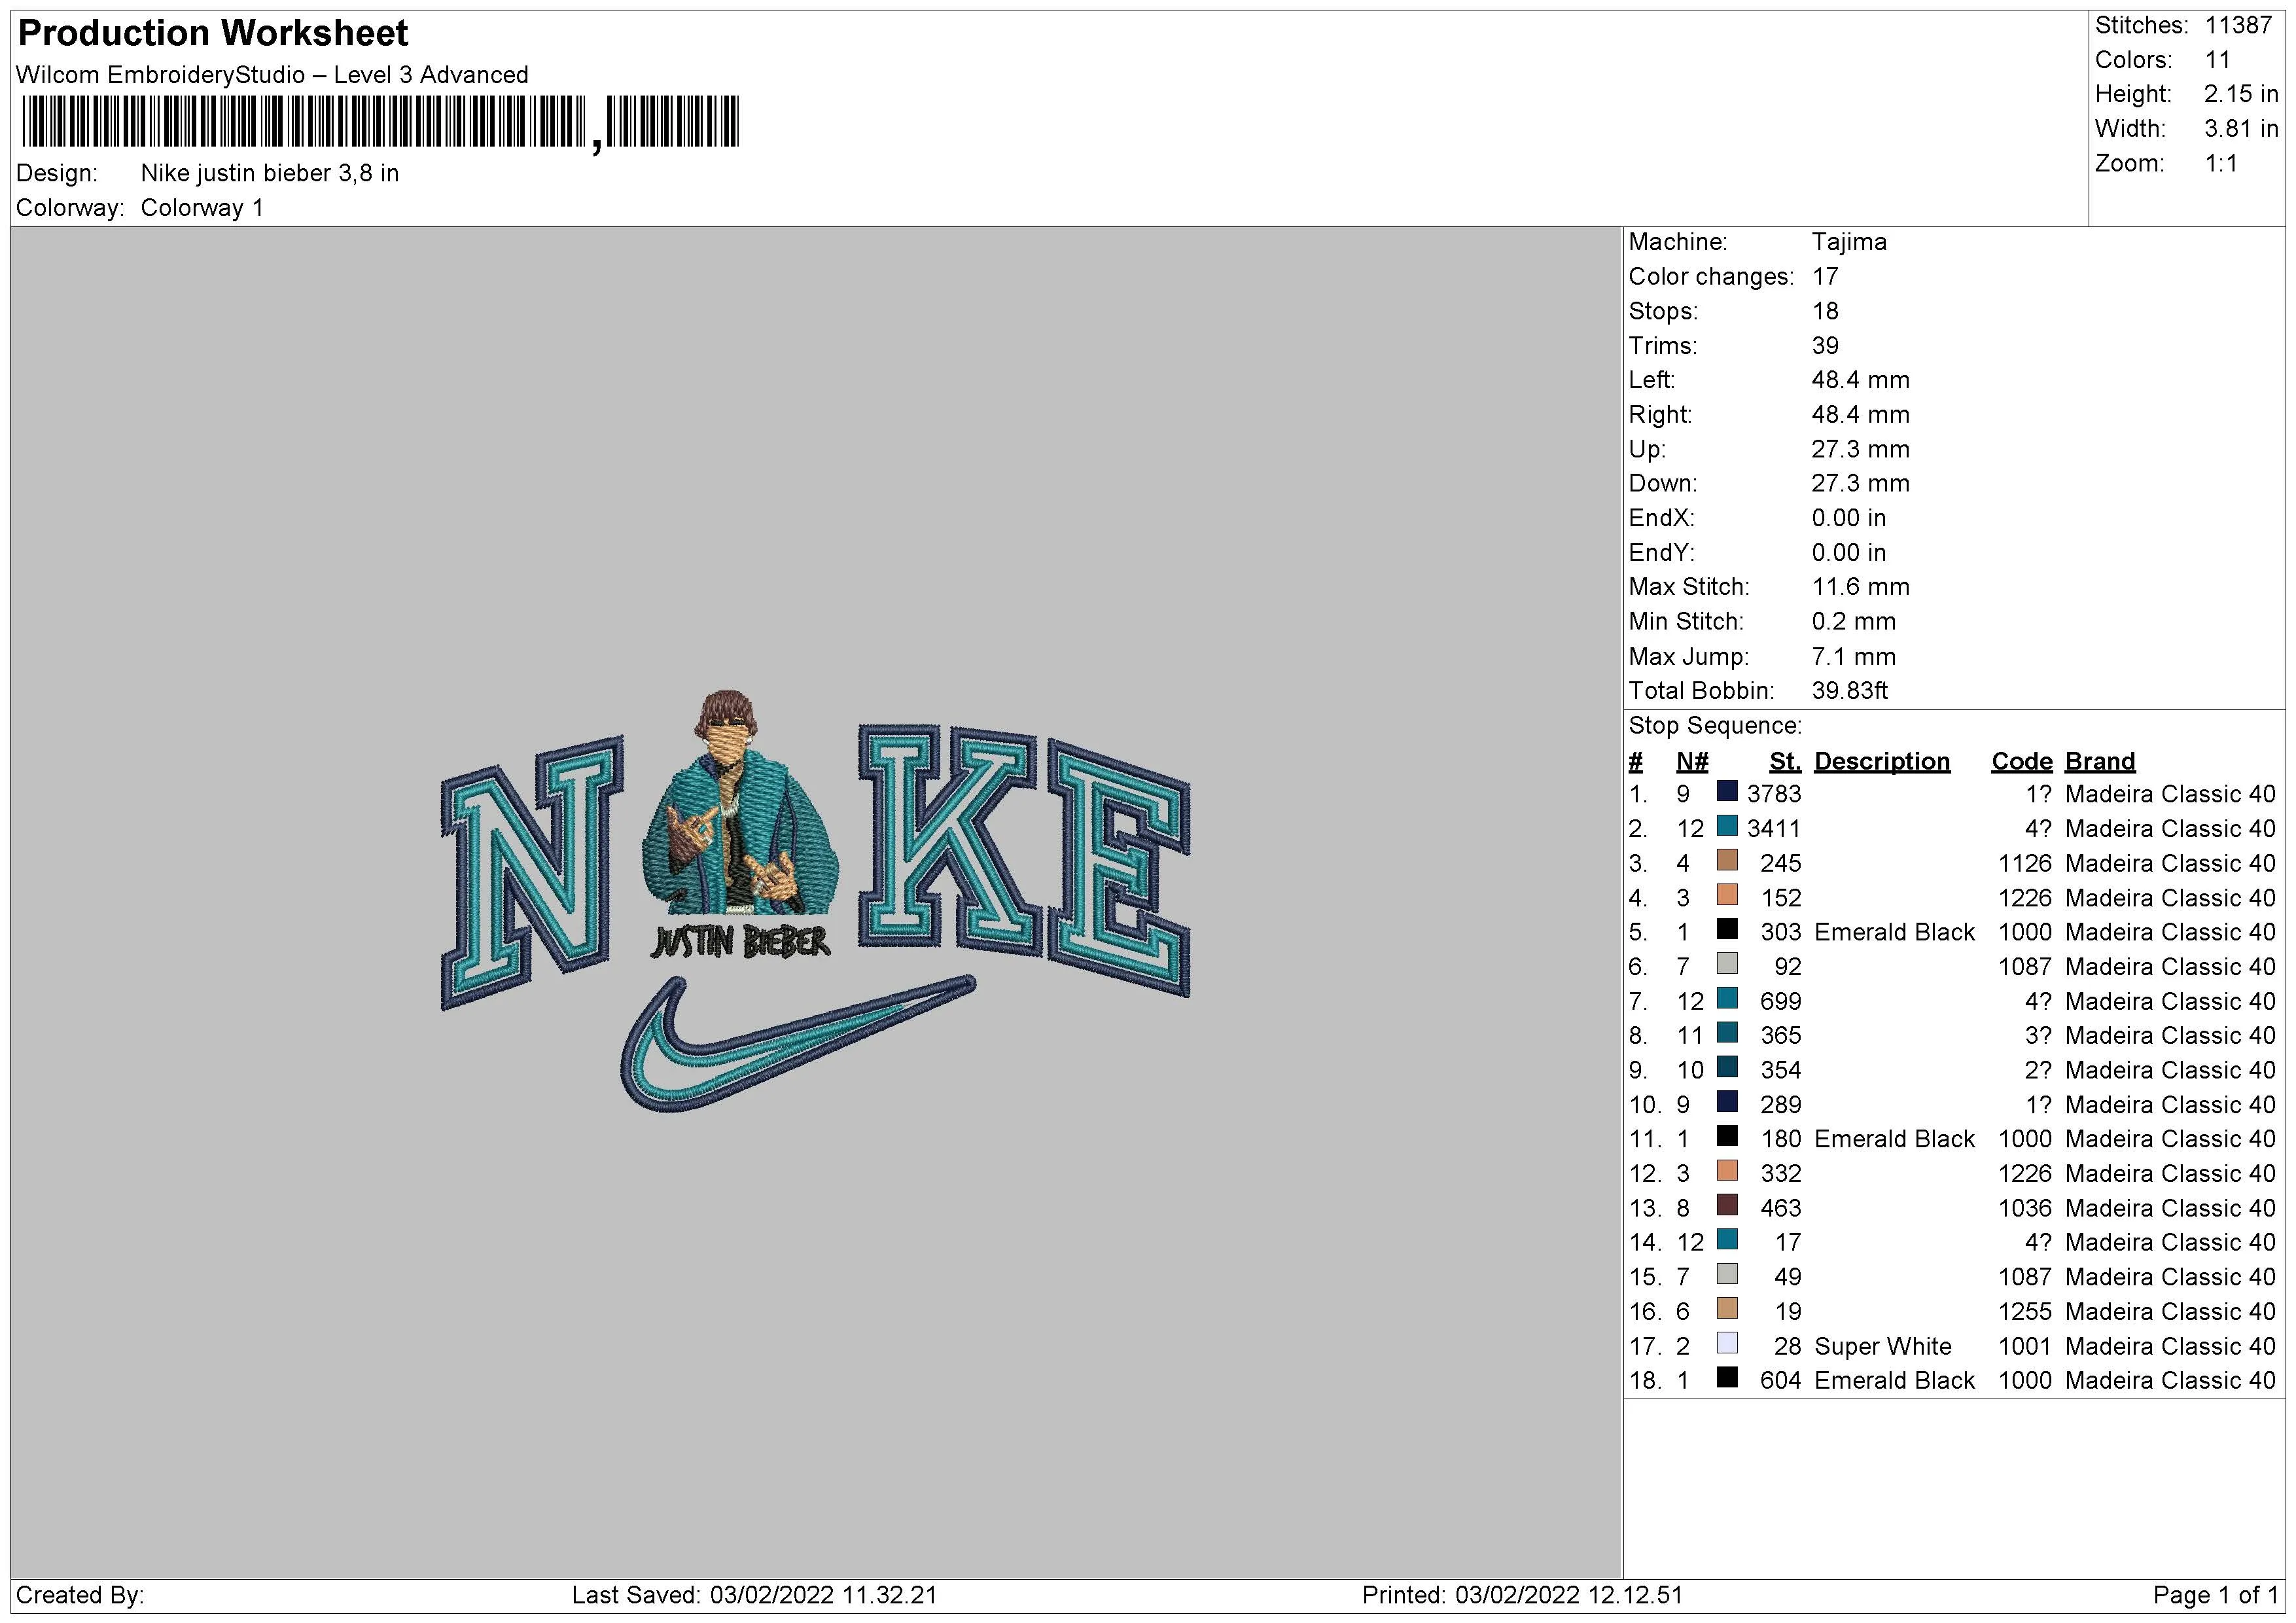Click stitch count '365' in stop 8

point(1781,1036)
